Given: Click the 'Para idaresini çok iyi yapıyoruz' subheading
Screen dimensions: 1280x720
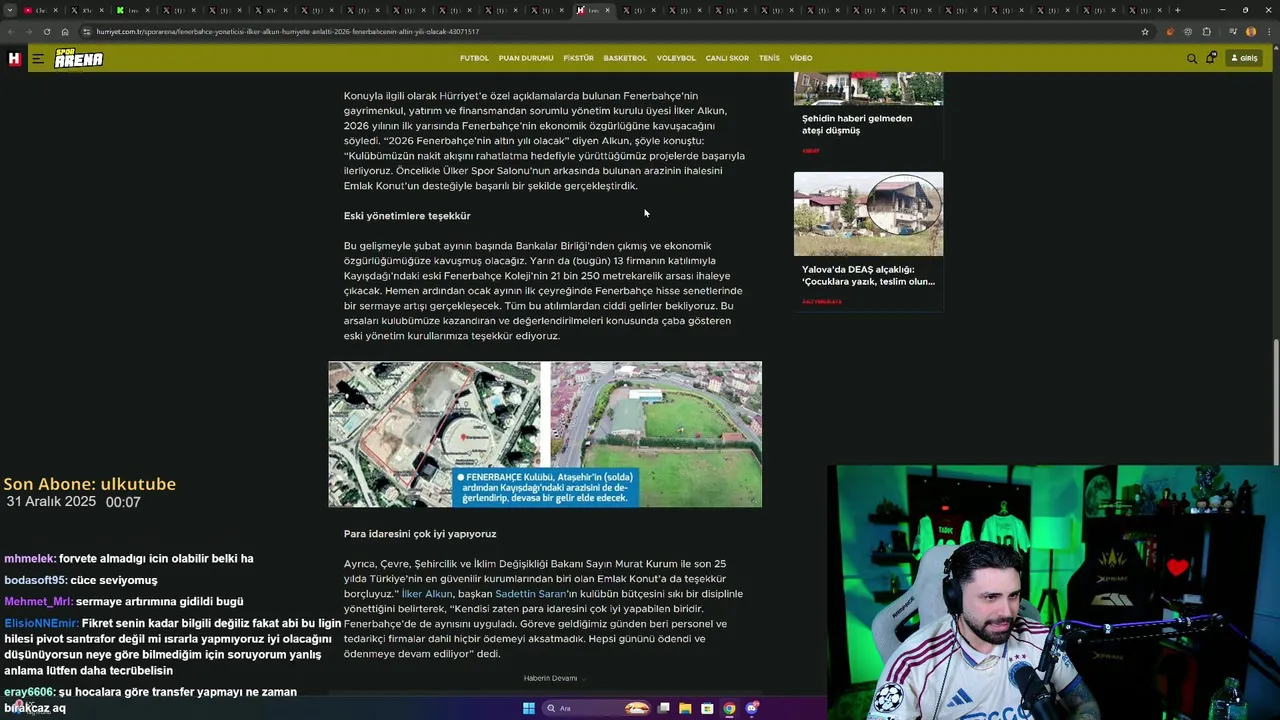Looking at the screenshot, I should pyautogui.click(x=420, y=534).
